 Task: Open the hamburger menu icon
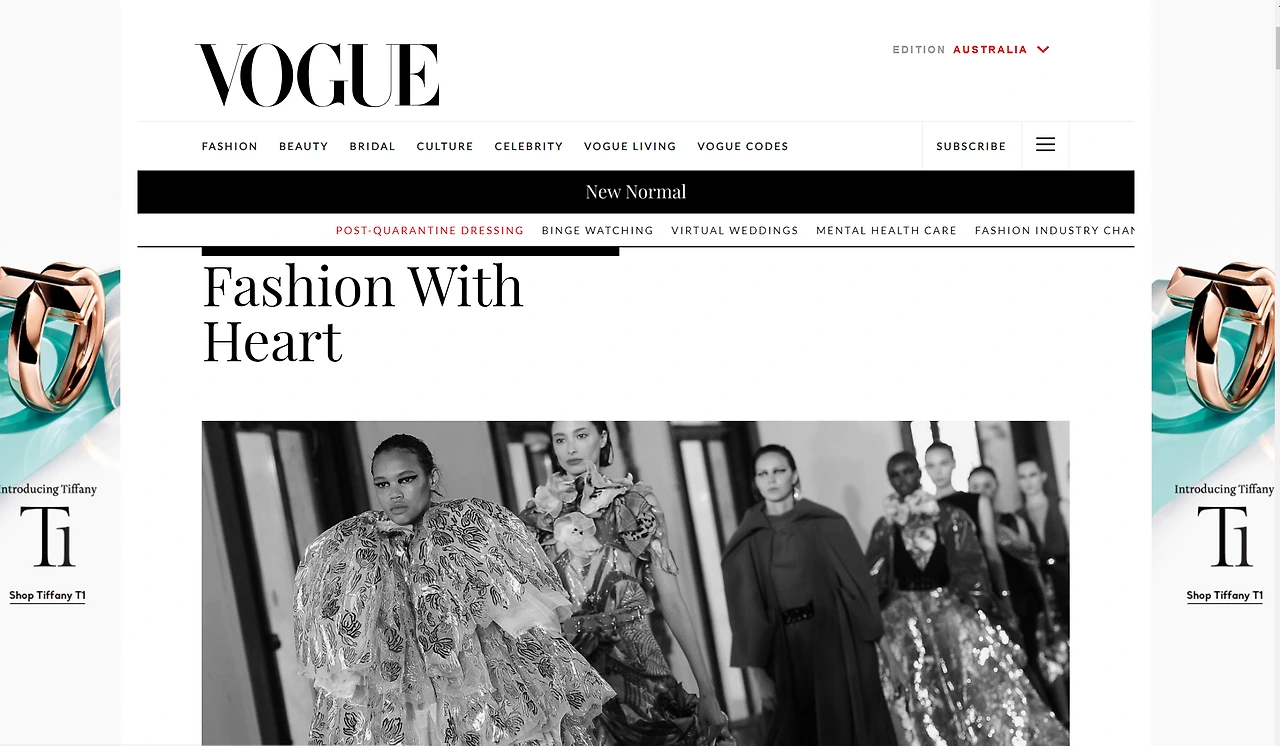point(1045,145)
